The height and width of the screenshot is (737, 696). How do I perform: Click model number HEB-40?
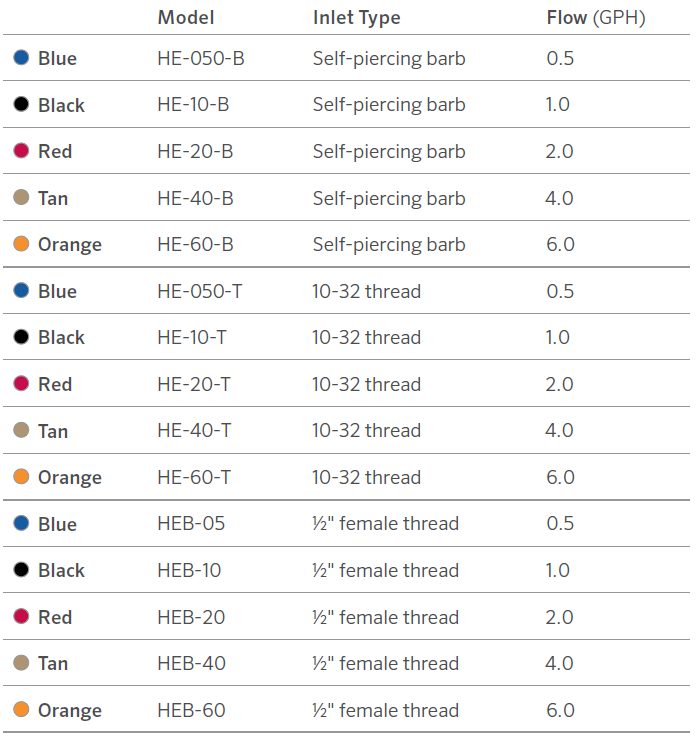point(191,663)
